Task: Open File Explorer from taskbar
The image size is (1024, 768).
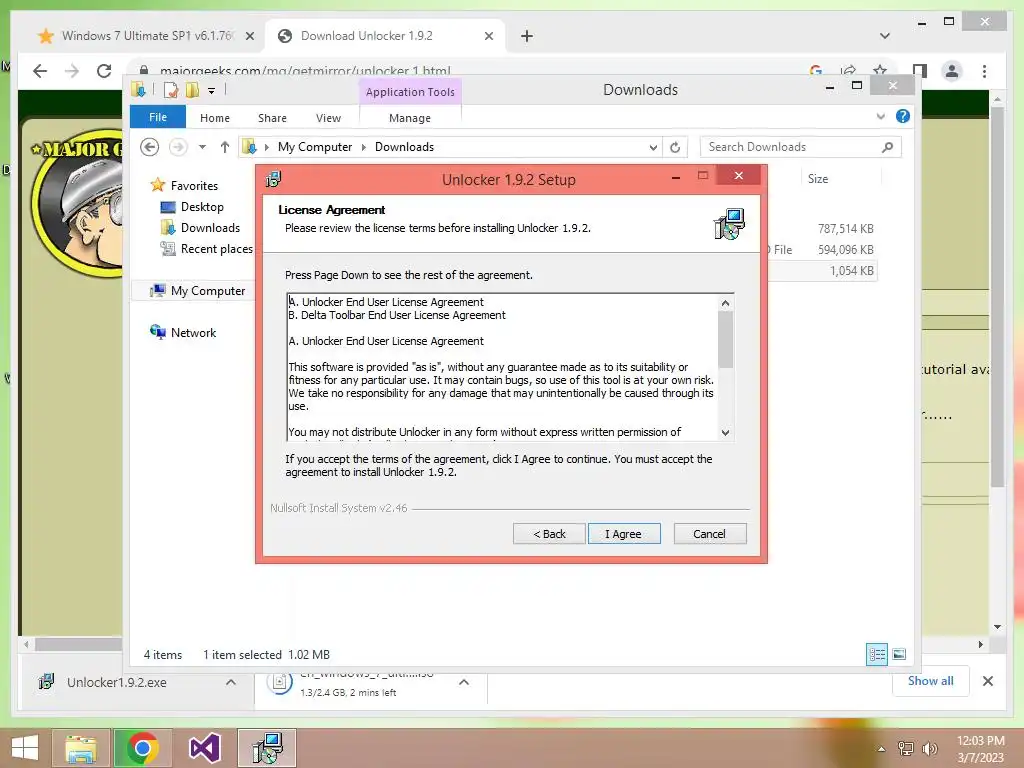Action: 80,748
